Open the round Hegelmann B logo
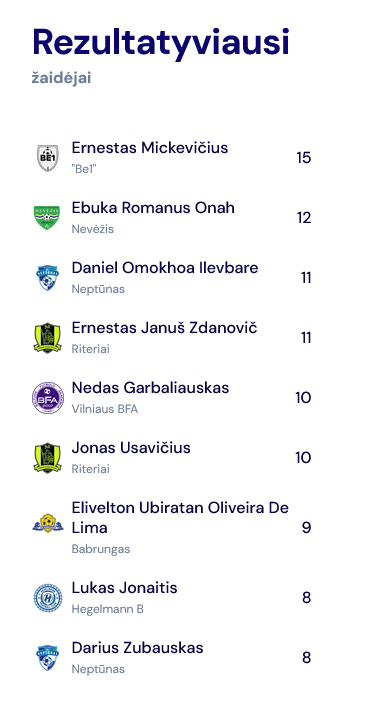 pos(47,598)
